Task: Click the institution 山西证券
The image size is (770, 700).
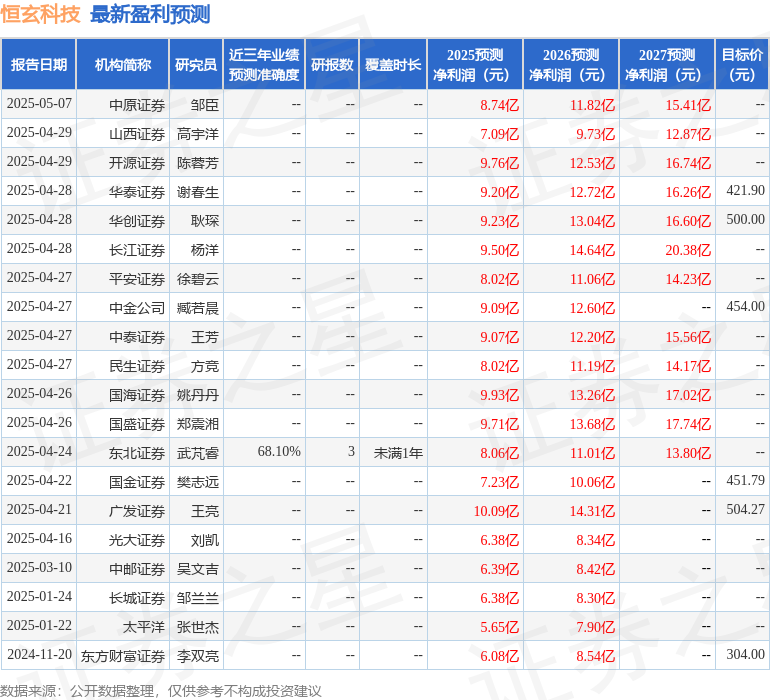Action: 137,134
